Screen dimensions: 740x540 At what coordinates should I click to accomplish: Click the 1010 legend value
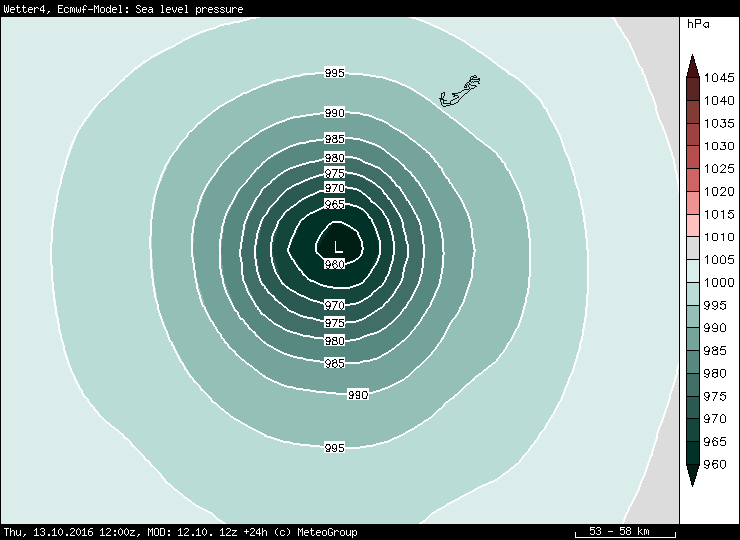719,237
